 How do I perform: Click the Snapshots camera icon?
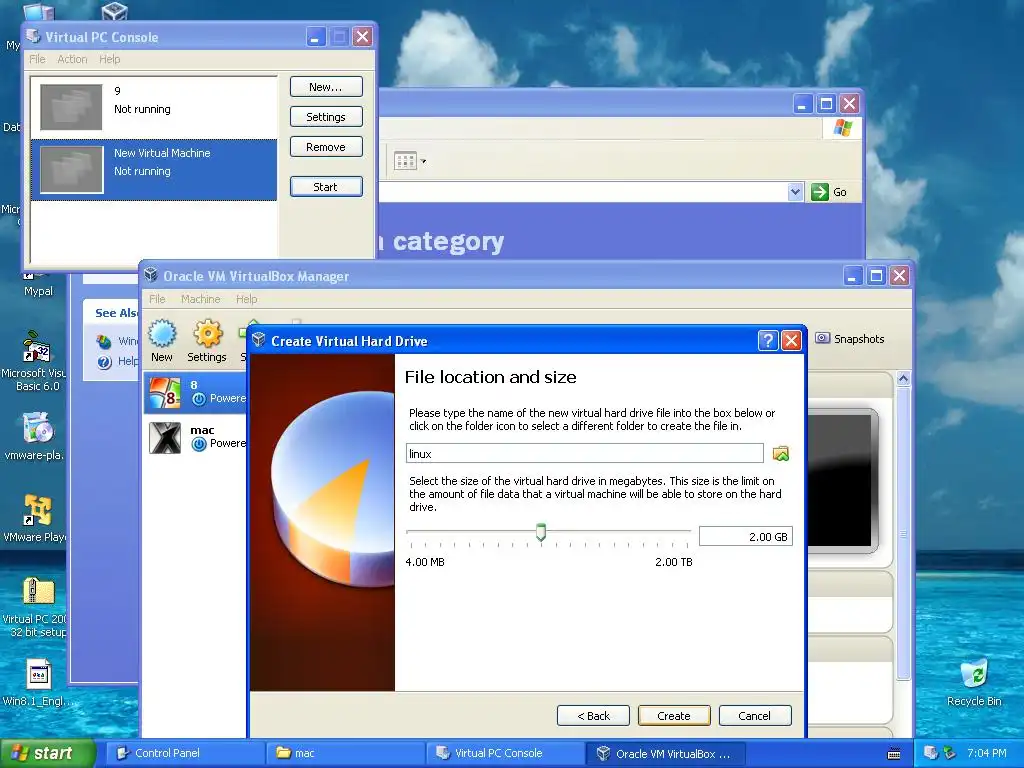click(x=822, y=338)
